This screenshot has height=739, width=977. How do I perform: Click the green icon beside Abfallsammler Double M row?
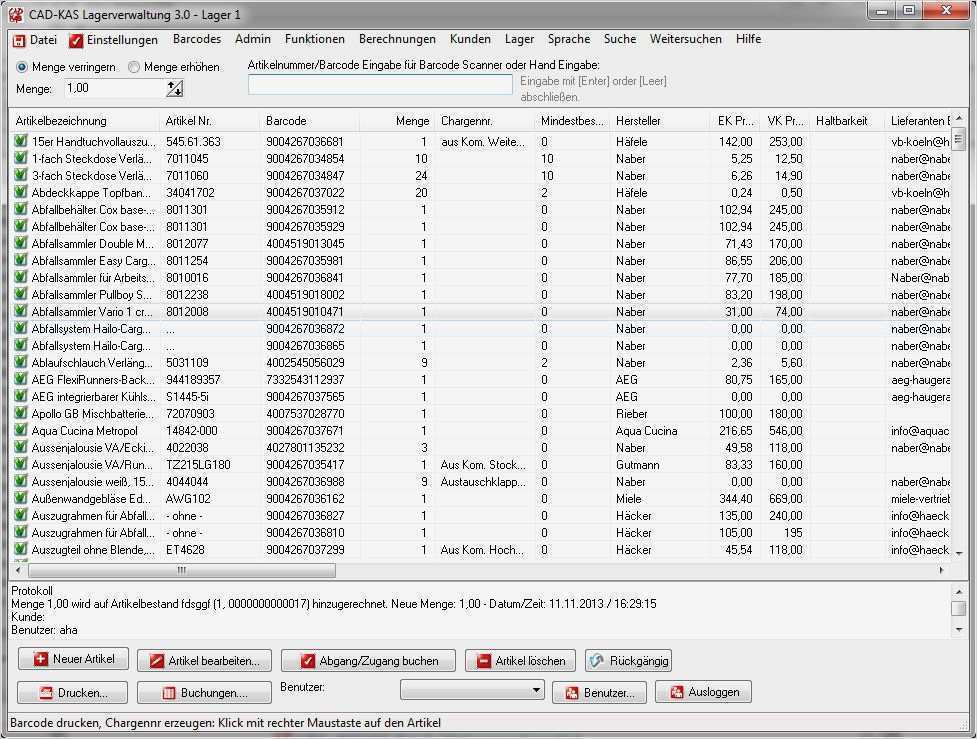[21, 243]
